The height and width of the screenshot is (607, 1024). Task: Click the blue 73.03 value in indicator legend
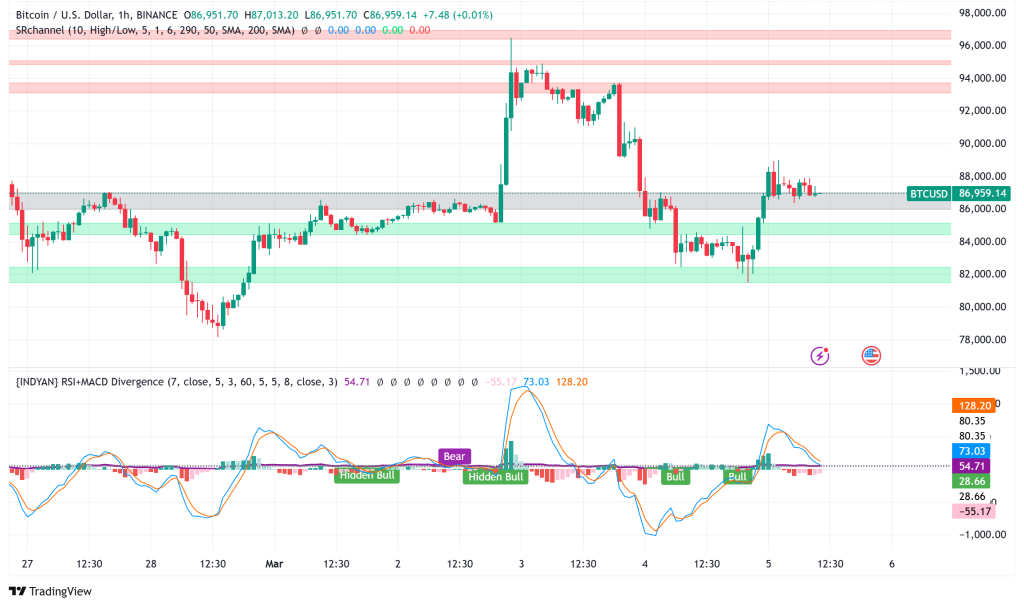pos(536,382)
